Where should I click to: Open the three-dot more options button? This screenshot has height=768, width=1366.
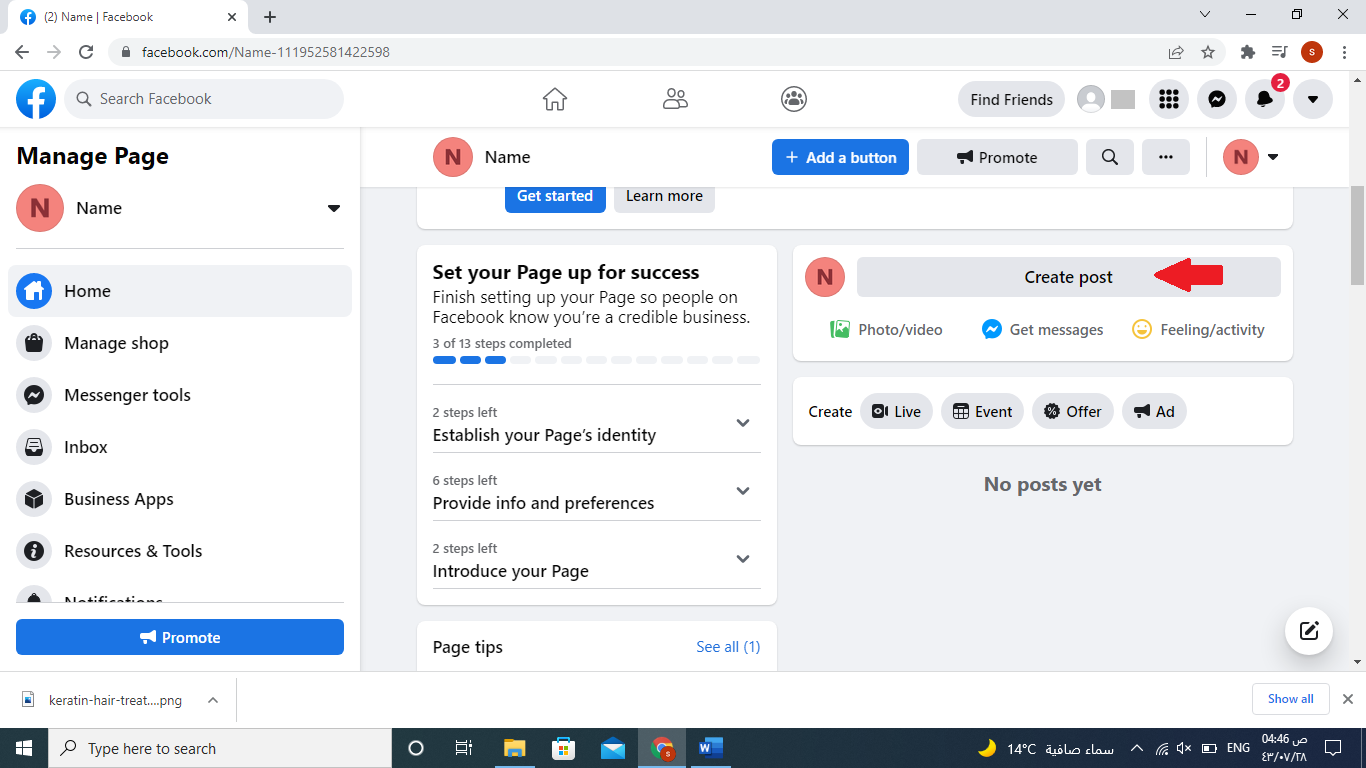pos(1166,157)
